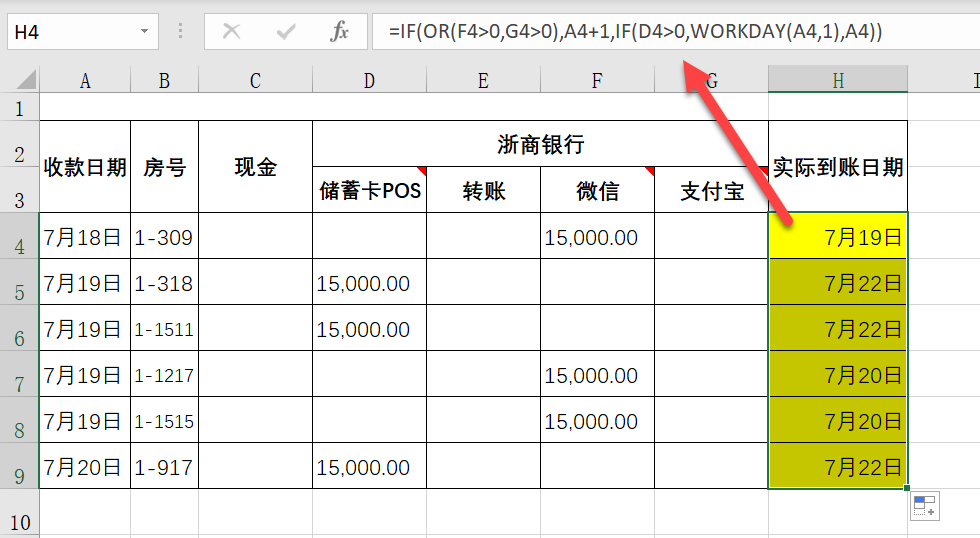This screenshot has width=980, height=538.
Task: Click the formula bar resize dots handle
Action: click(x=181, y=32)
